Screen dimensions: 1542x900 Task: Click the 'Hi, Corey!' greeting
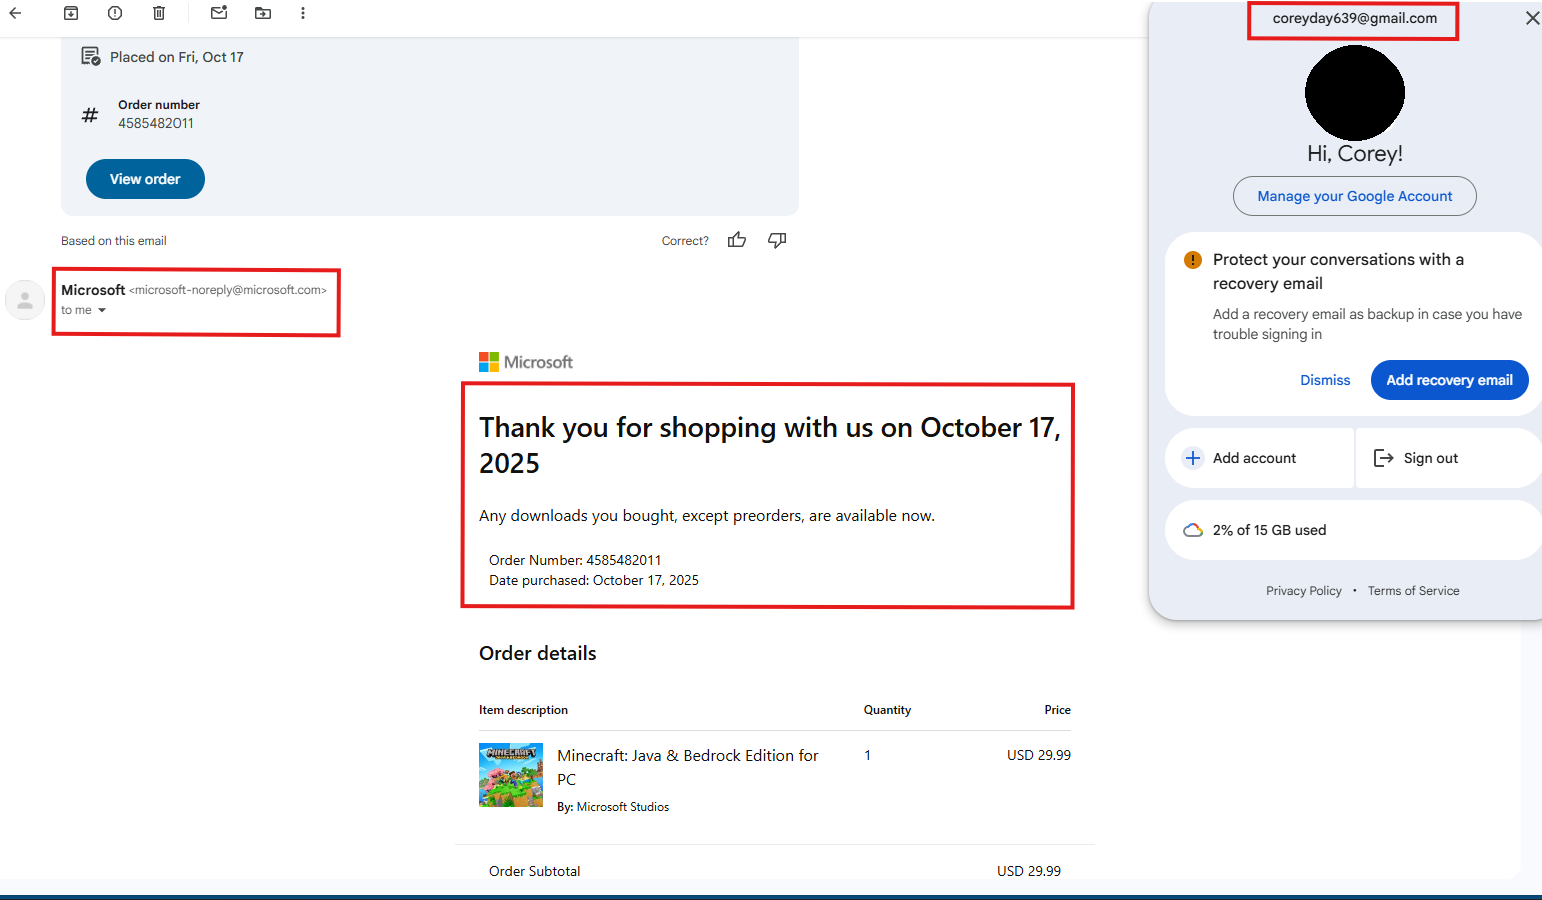pyautogui.click(x=1355, y=154)
